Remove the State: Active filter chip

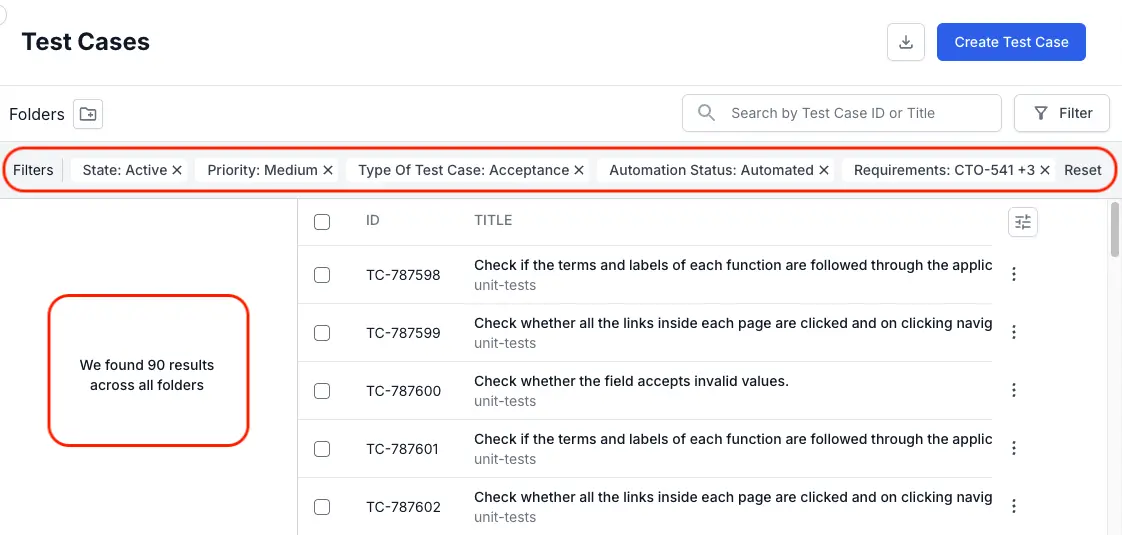177,170
